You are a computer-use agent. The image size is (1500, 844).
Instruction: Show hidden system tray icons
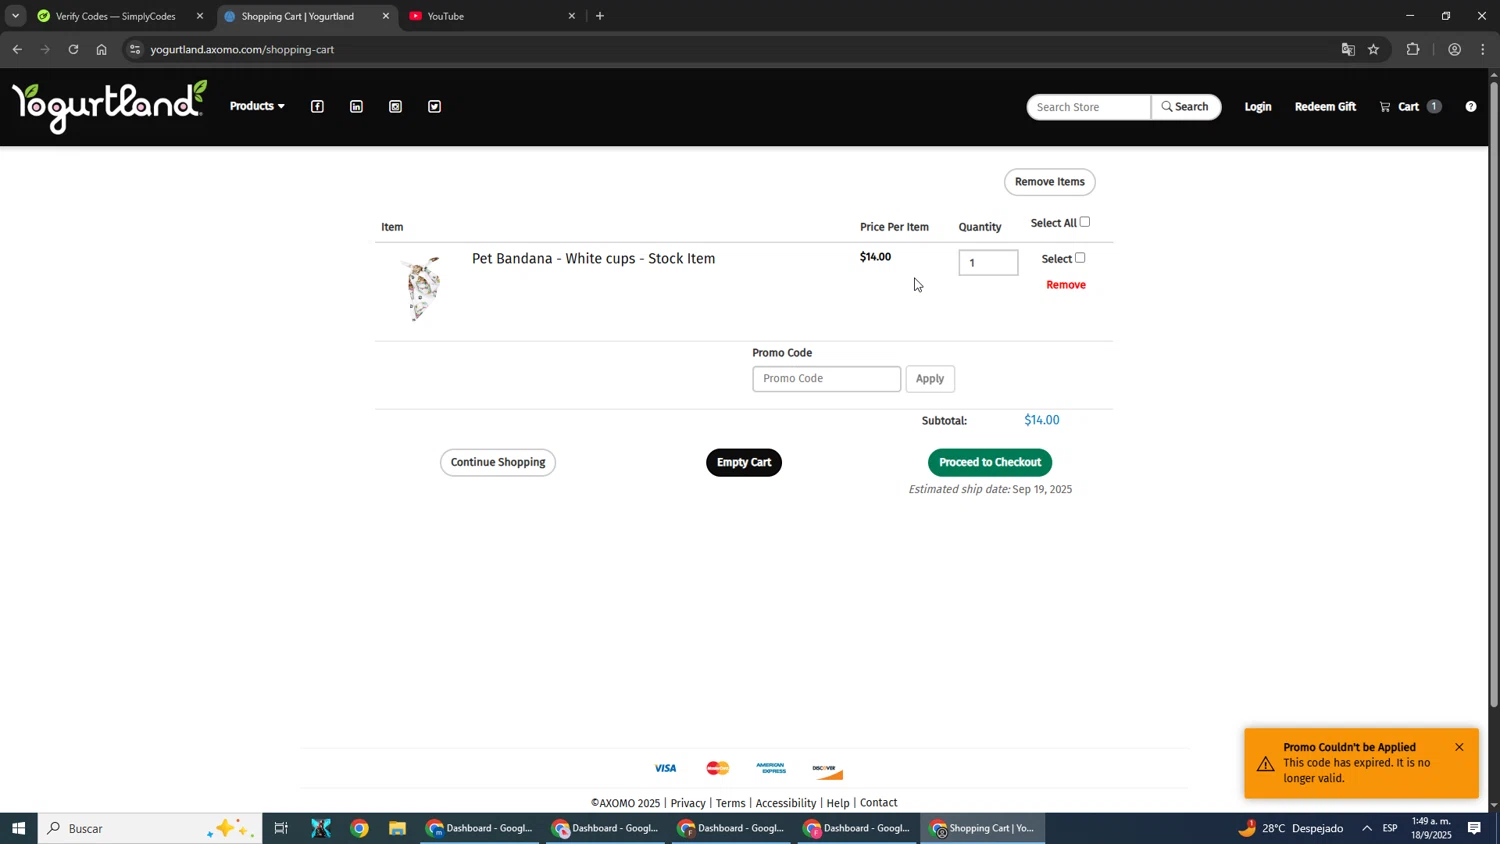point(1367,828)
